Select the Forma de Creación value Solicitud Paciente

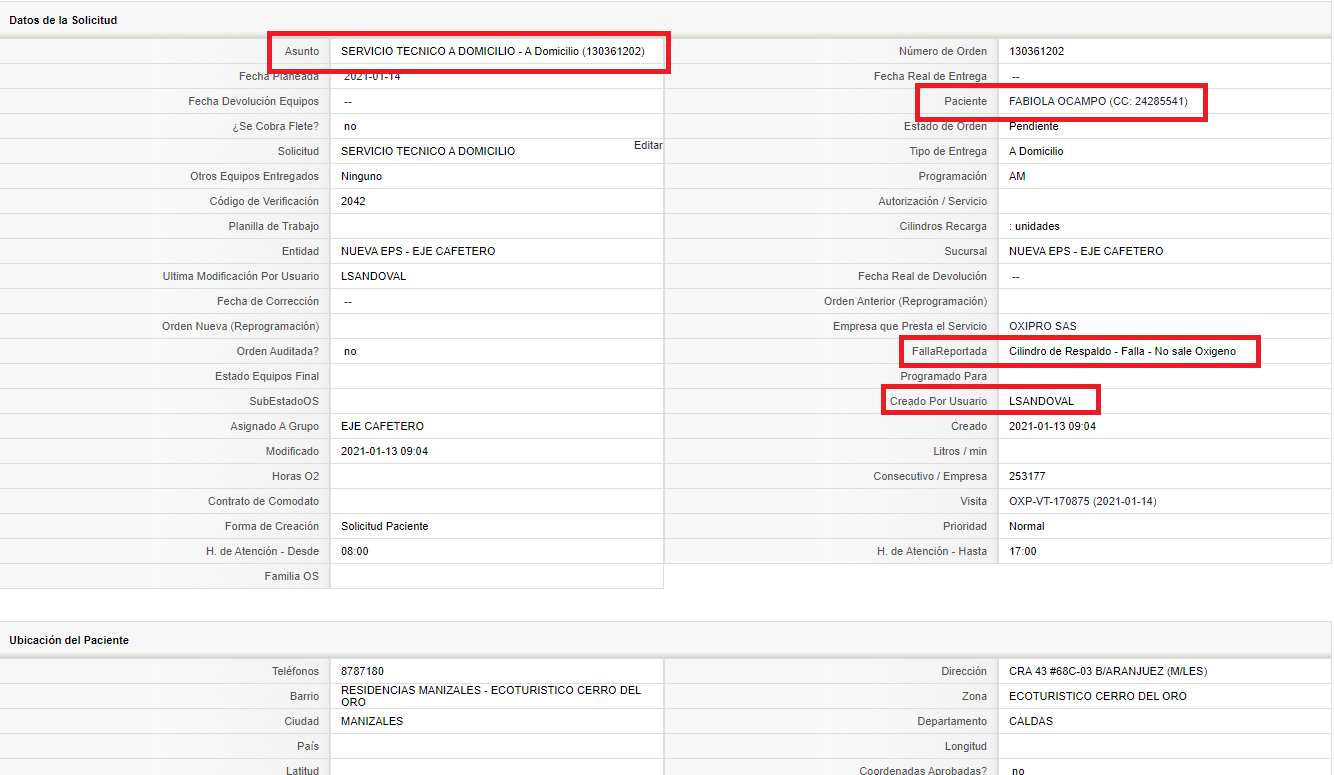pos(385,526)
